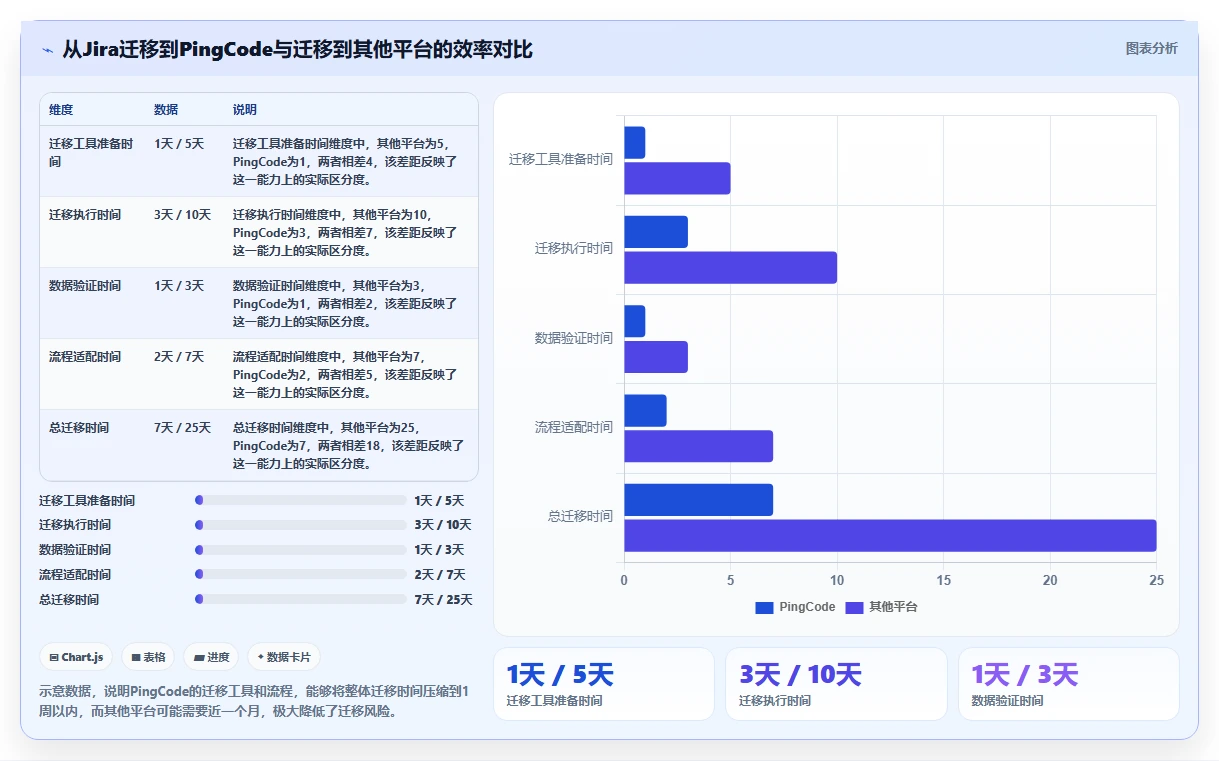Click the footnote paragraph starting 示意数据
This screenshot has width=1219, height=761.
point(254,701)
